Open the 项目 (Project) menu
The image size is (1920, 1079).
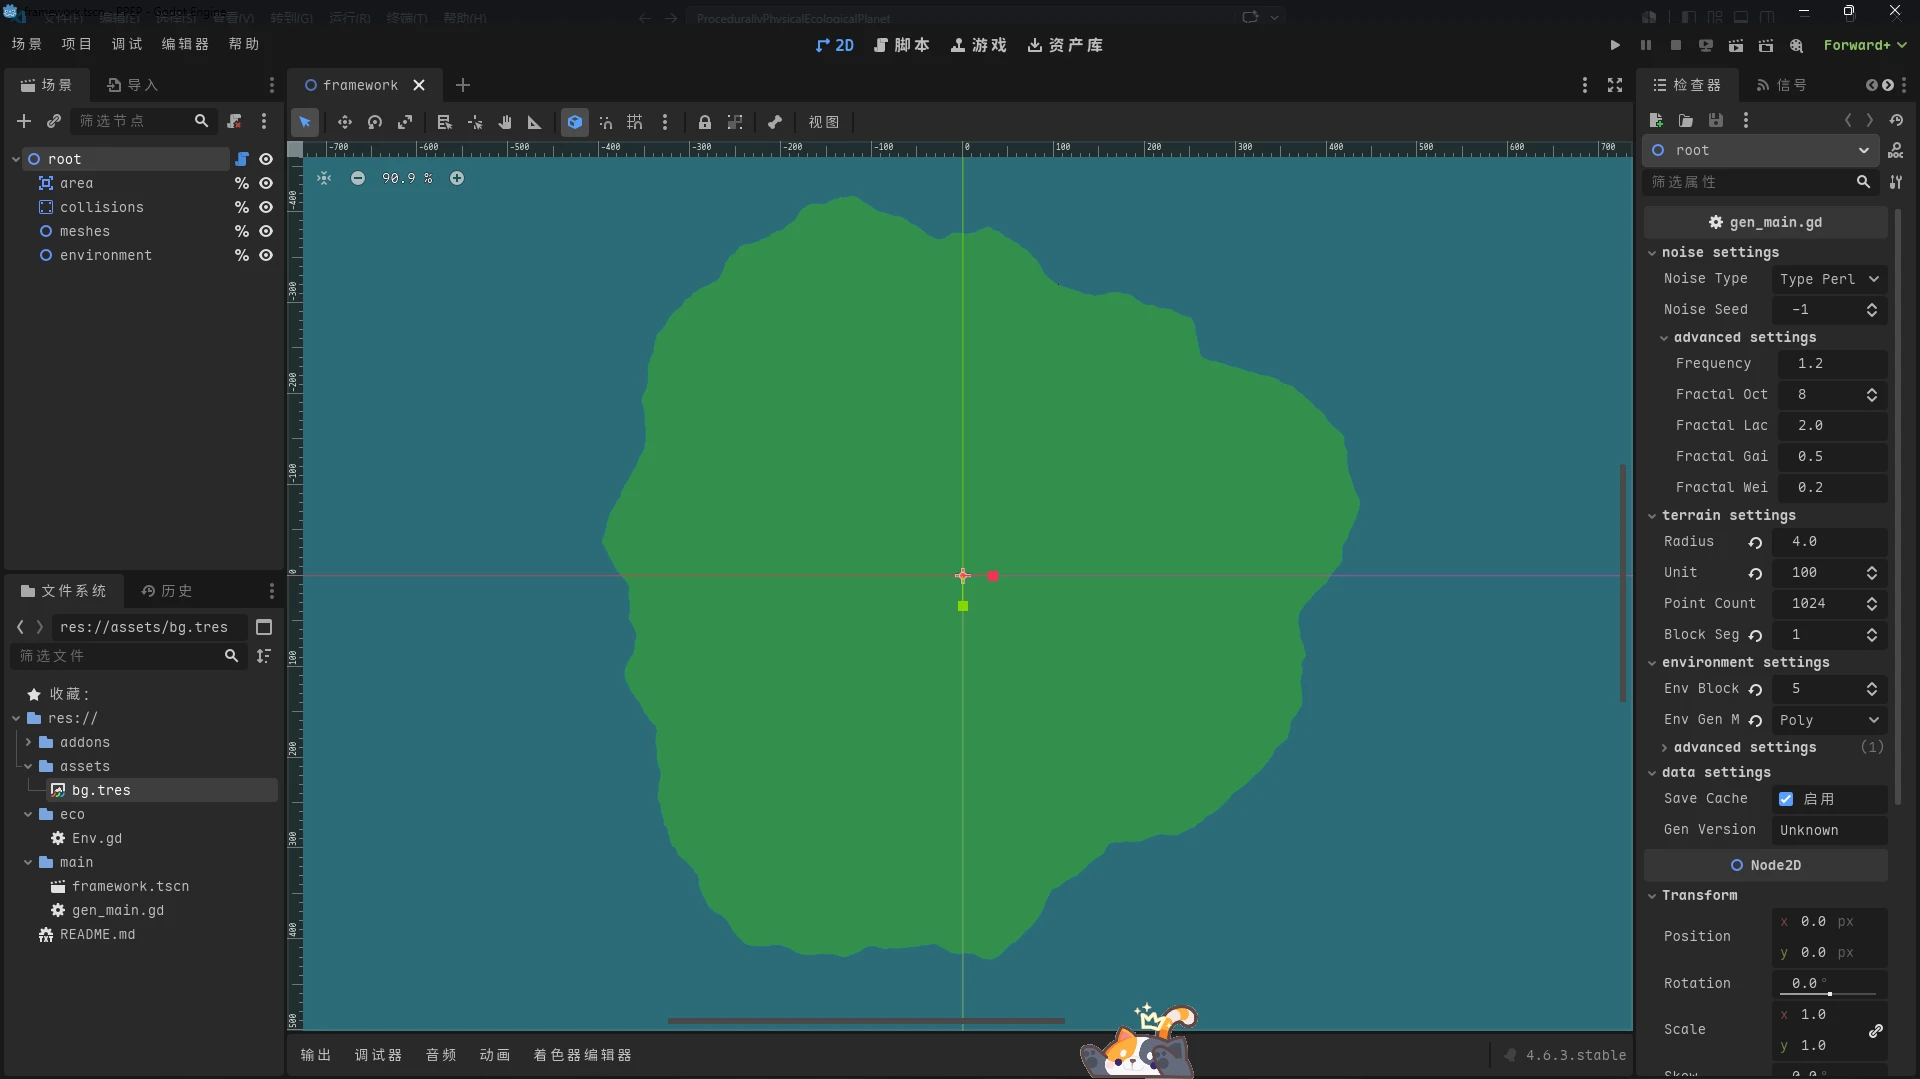(x=76, y=44)
